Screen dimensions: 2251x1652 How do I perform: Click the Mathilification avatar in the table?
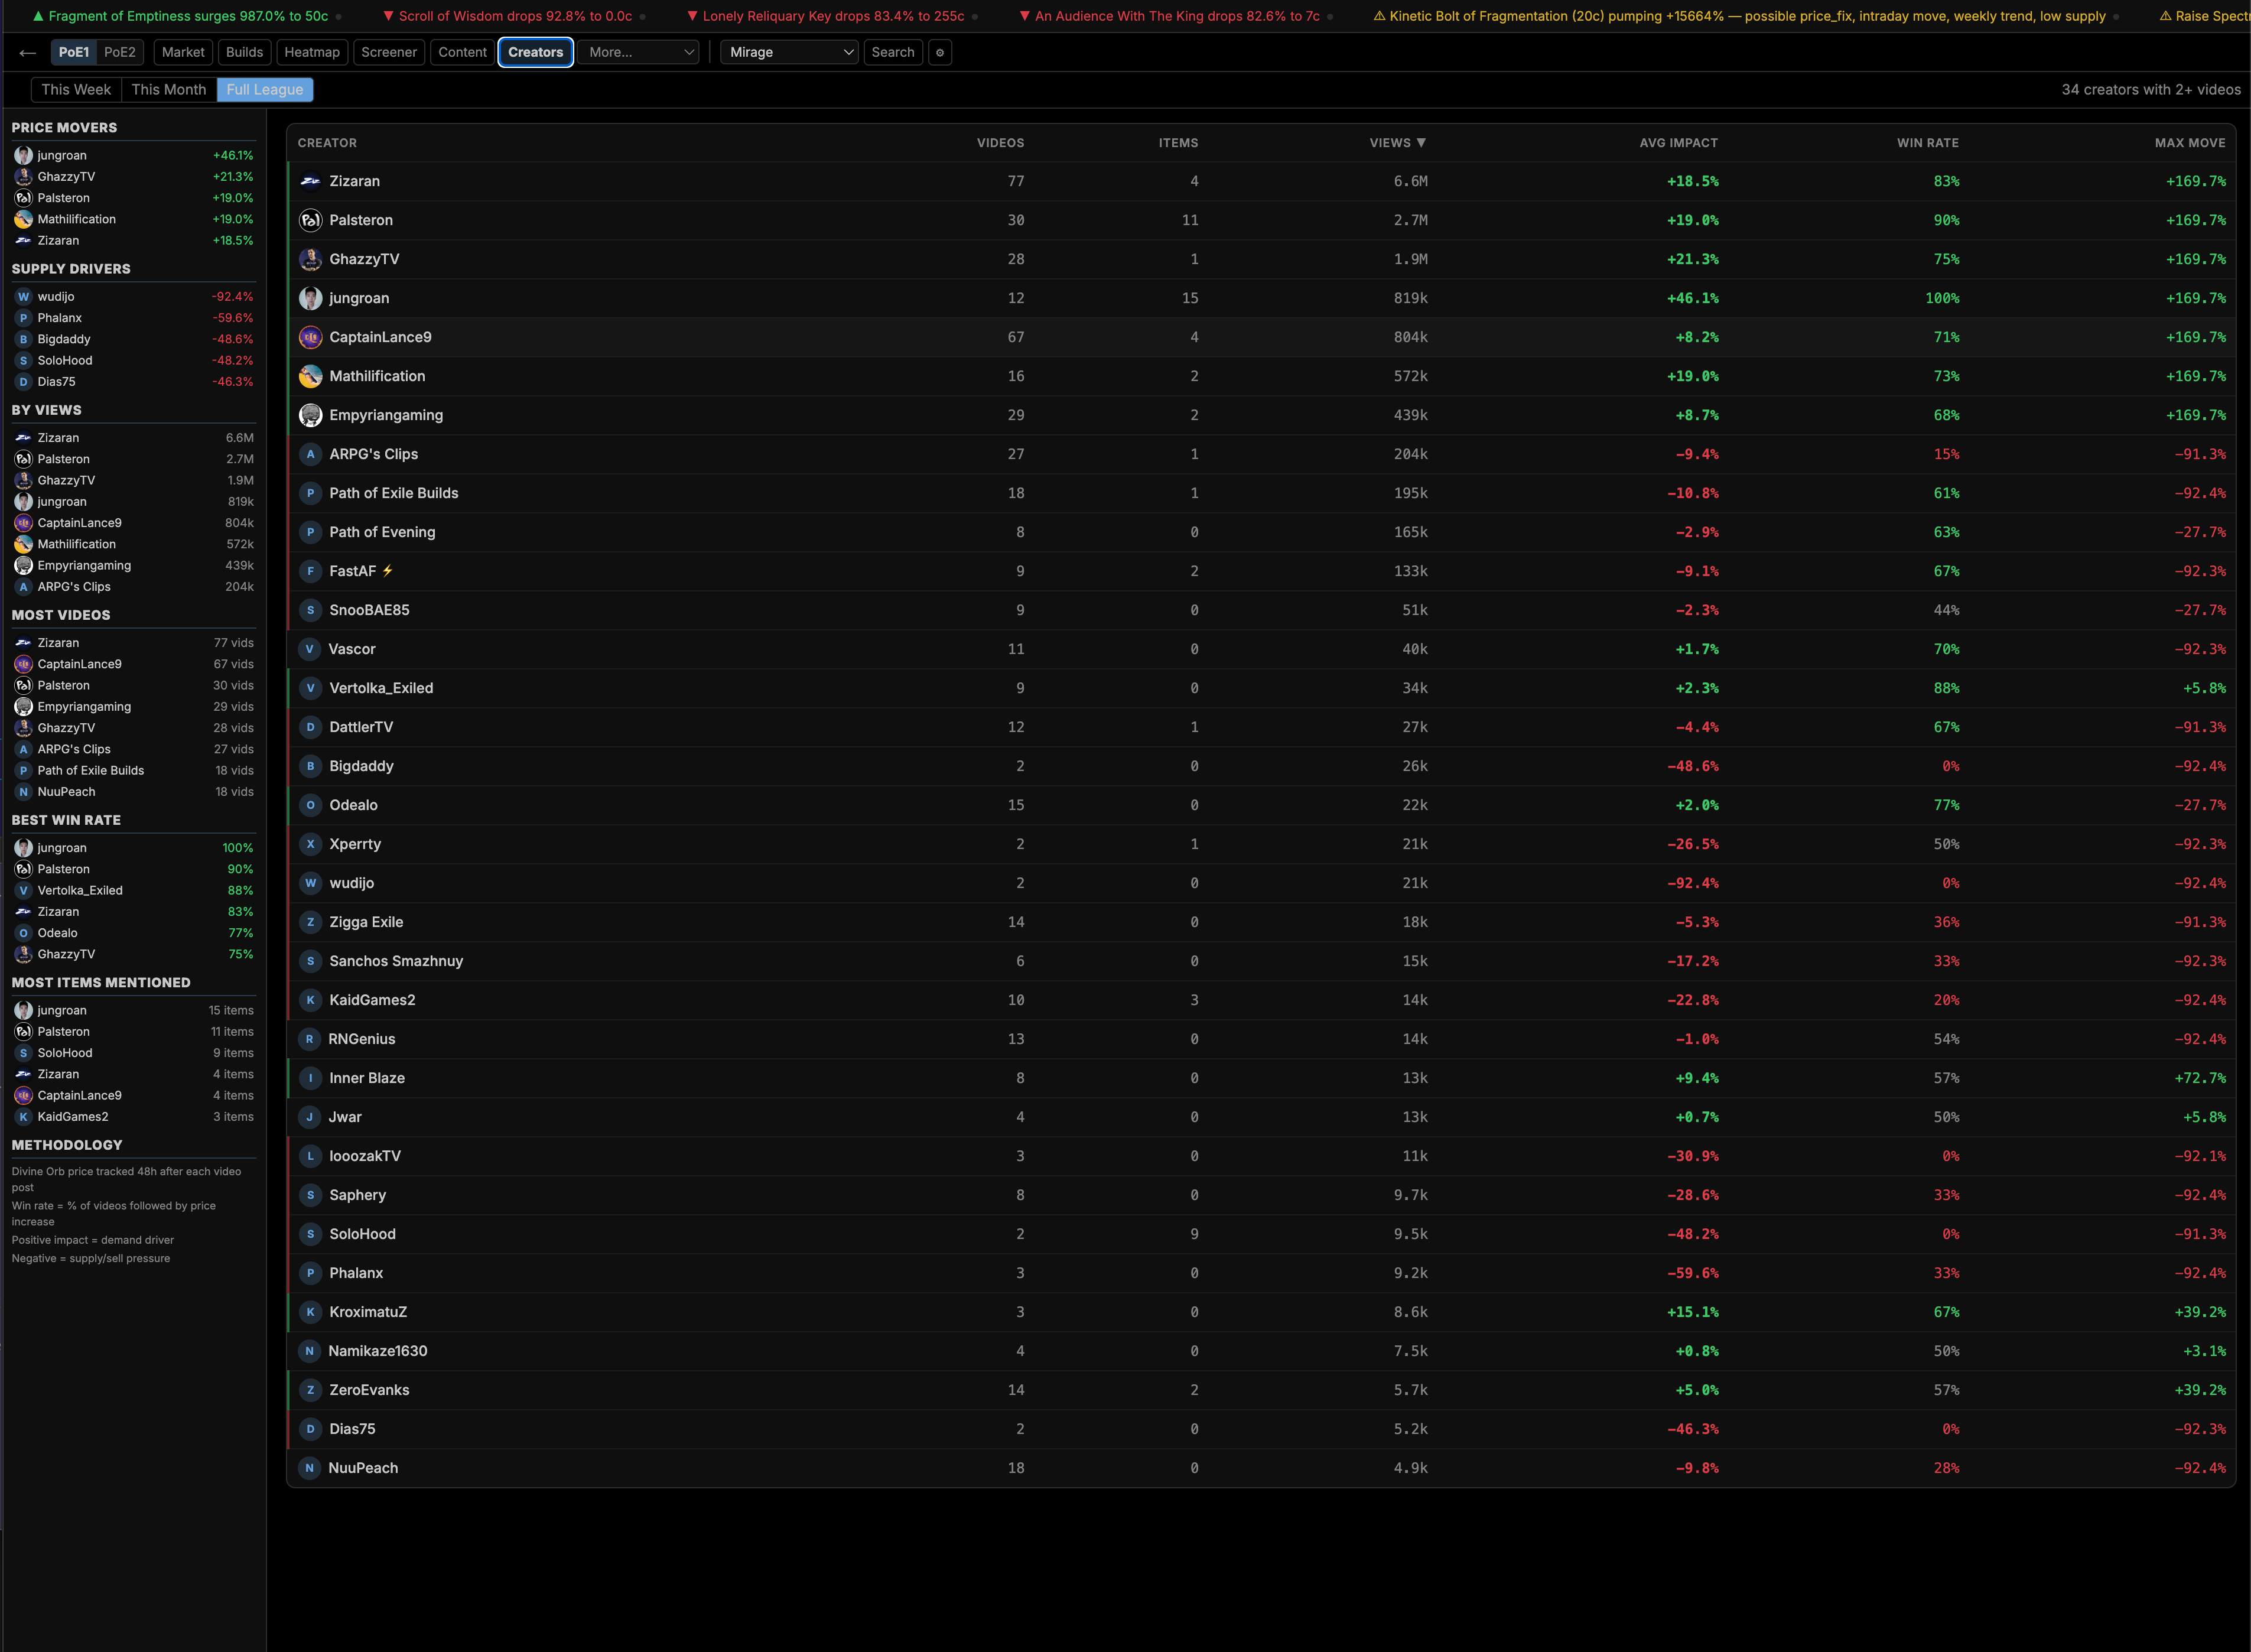310,376
